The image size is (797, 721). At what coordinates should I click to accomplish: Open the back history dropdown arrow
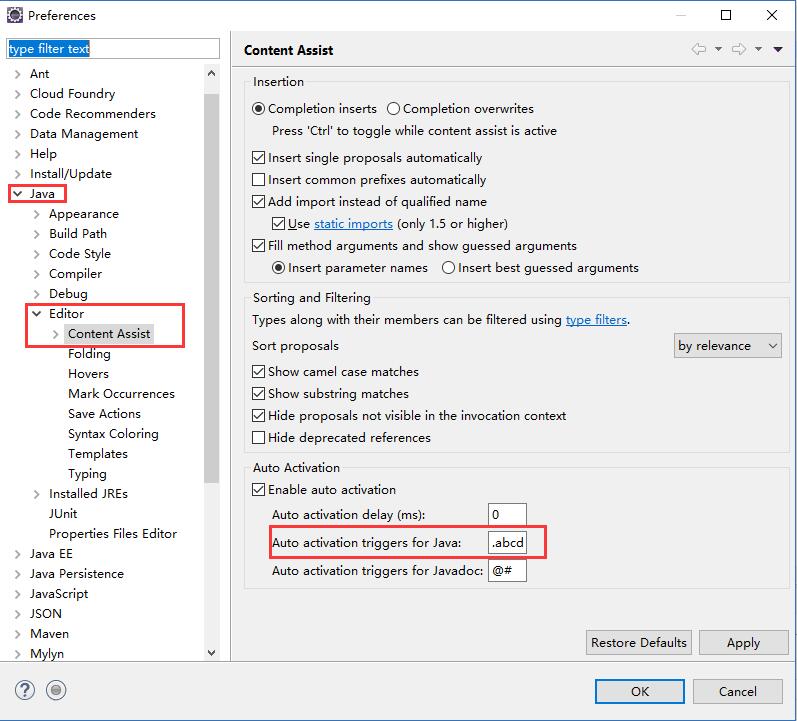(x=718, y=50)
